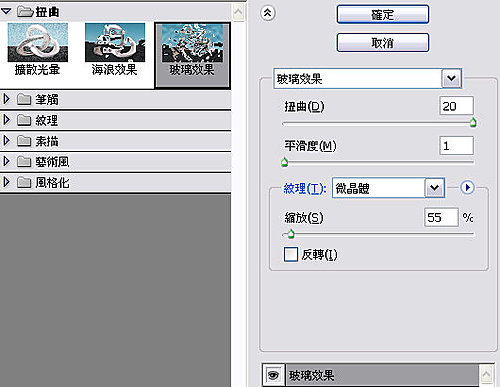
Task: Select the 擴散光暈 filter thumbnail
Action: (x=38, y=49)
